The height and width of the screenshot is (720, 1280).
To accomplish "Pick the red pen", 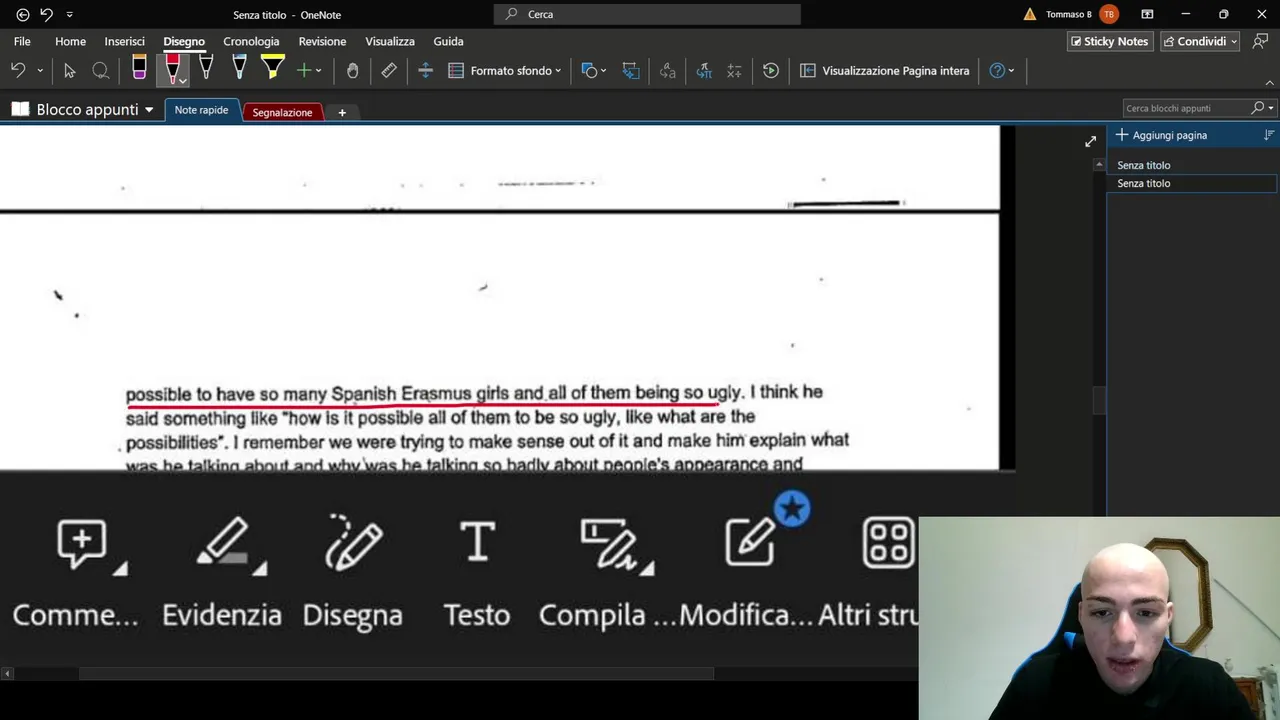I will point(172,68).
